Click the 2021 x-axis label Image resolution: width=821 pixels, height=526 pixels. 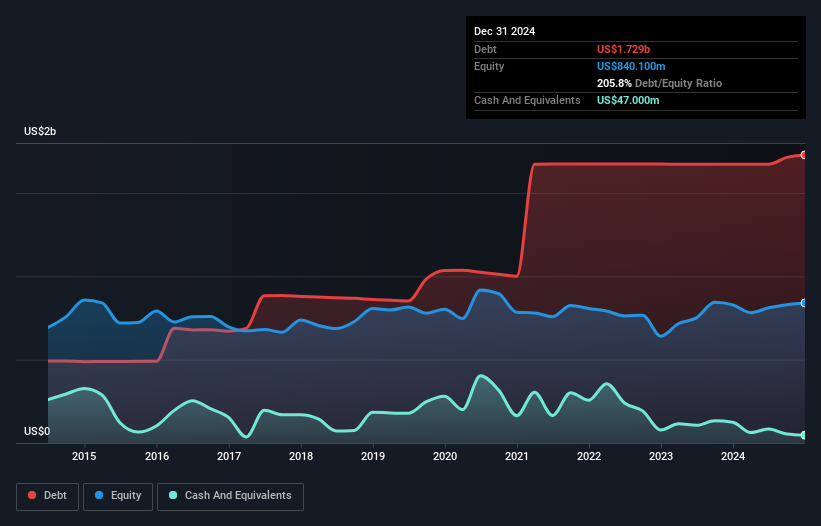point(517,456)
